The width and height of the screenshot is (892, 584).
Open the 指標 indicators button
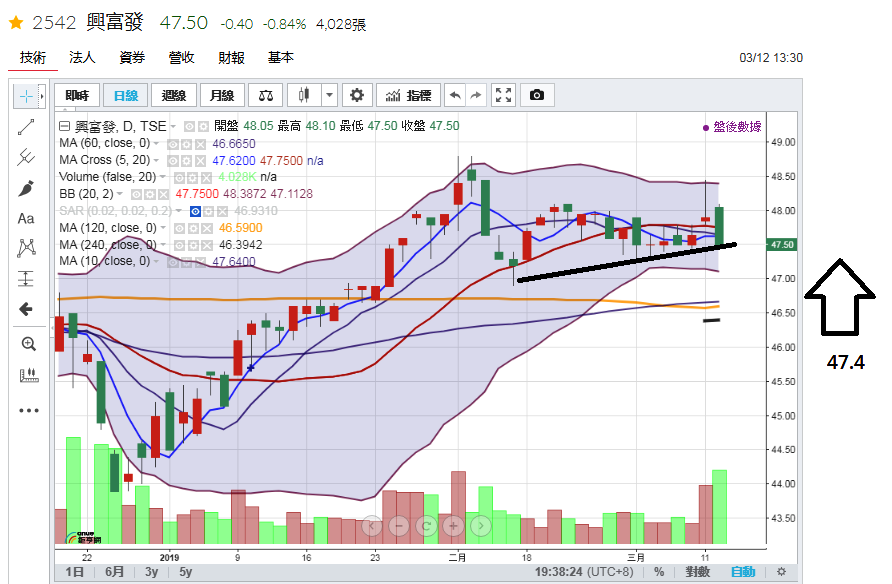click(408, 95)
